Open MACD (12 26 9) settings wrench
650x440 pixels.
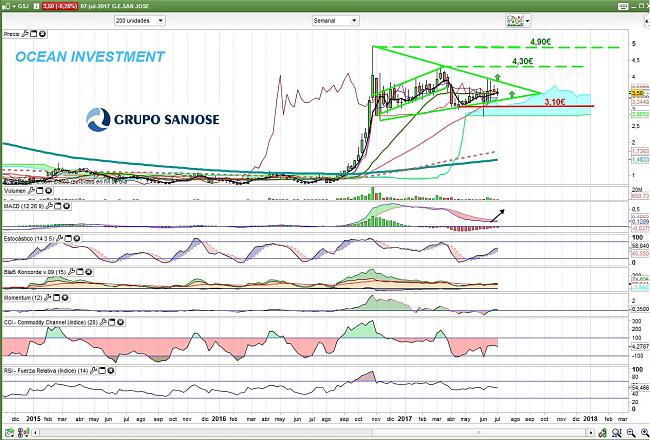[49, 206]
